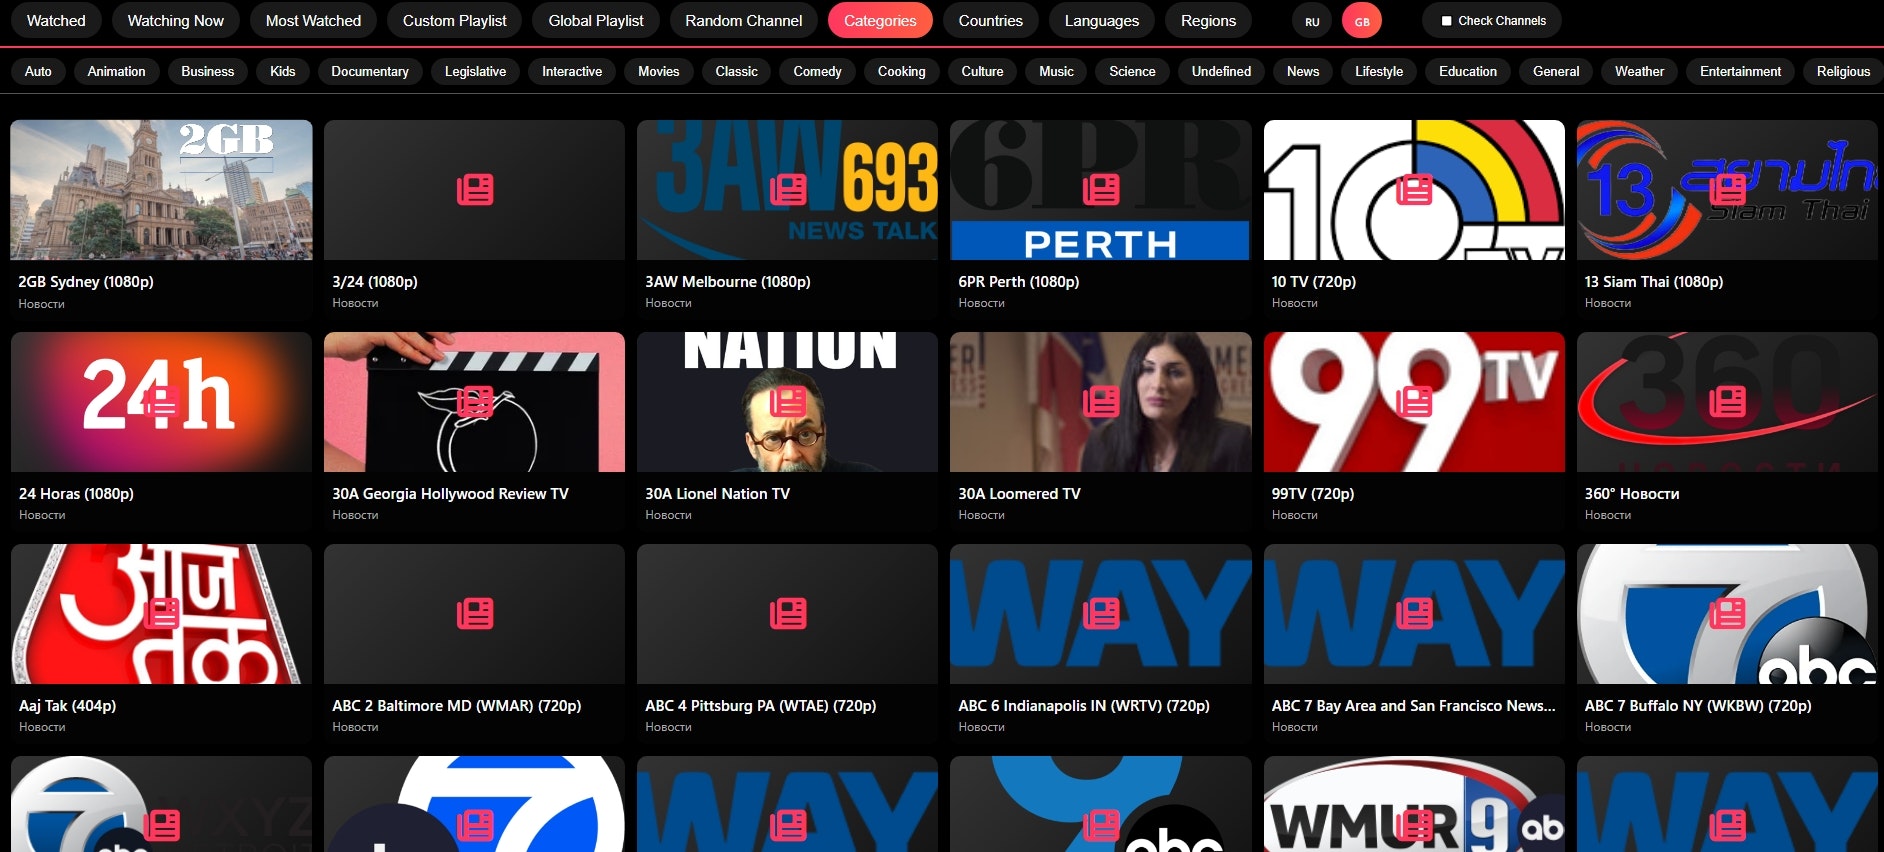Click the '13 Siam Thai (1080p)' title

1654,282
